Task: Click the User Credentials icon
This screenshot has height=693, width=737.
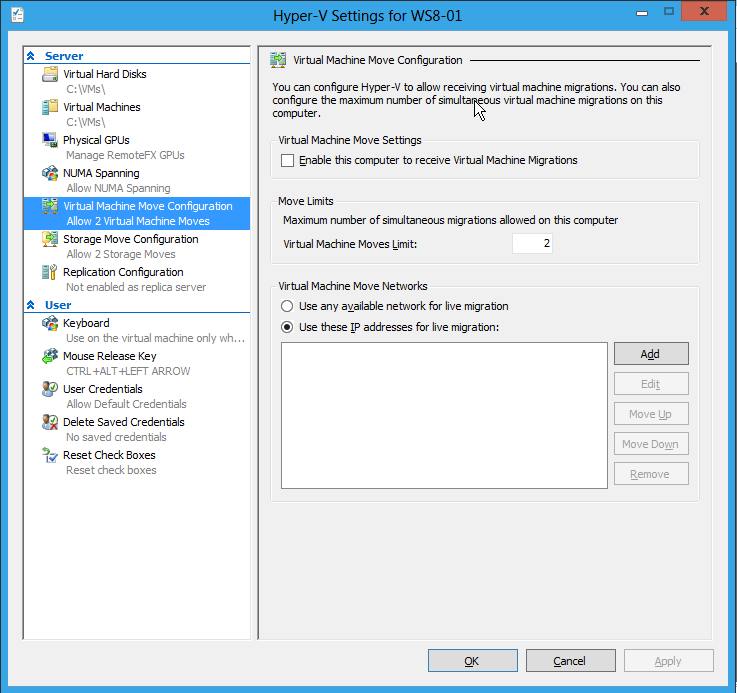Action: 50,389
